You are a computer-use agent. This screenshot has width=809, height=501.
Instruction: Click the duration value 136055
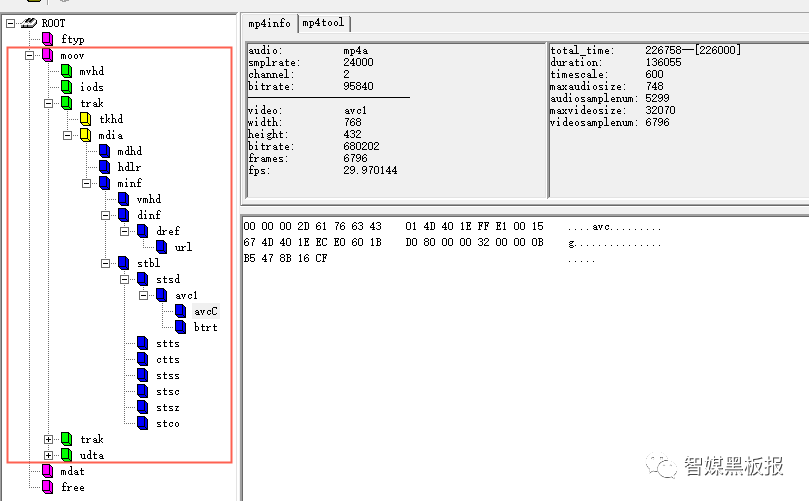663,62
